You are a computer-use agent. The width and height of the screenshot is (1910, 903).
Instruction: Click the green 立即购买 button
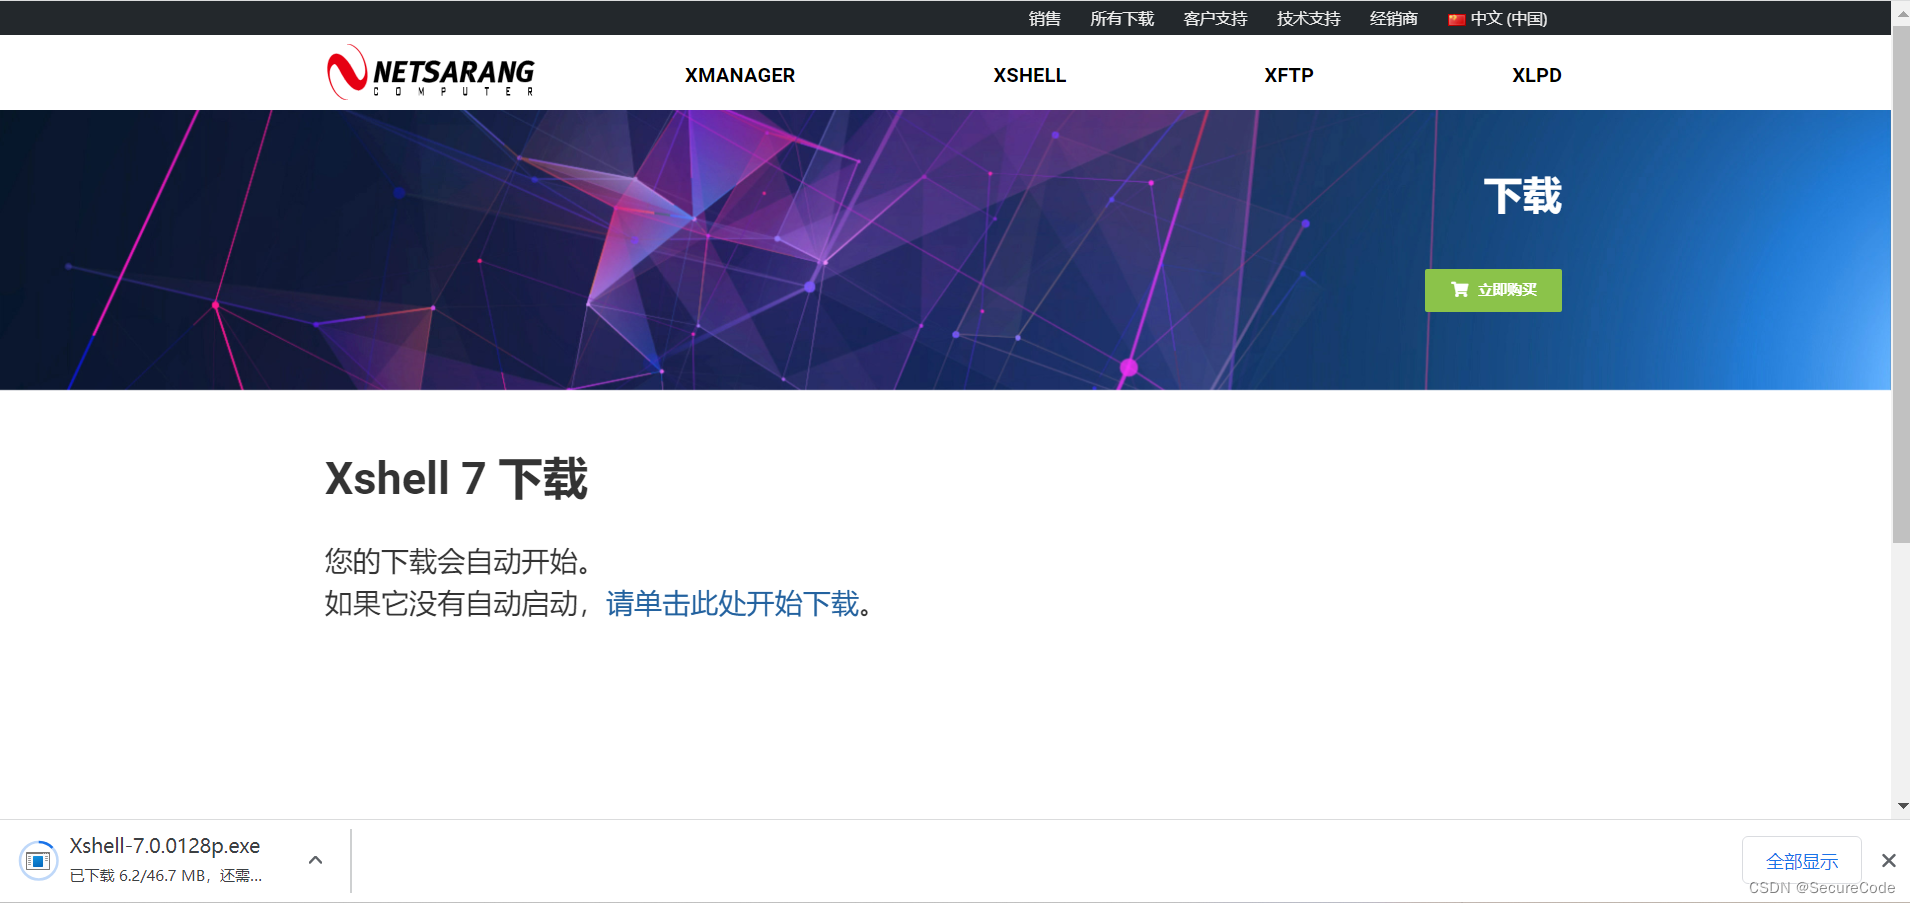point(1493,290)
